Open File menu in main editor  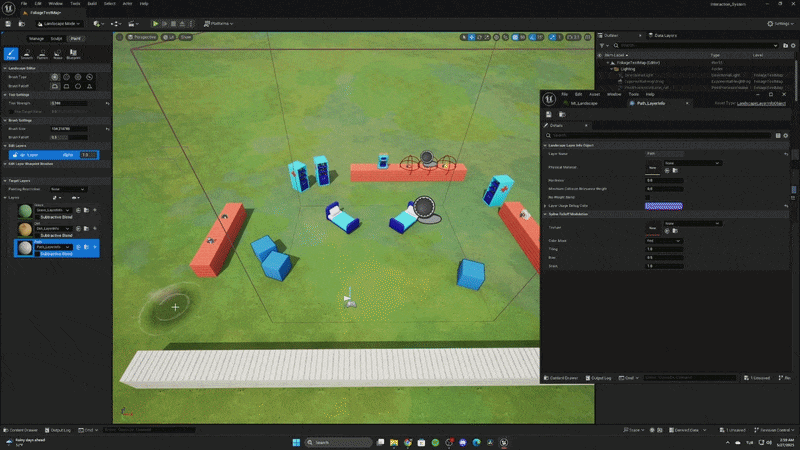tap(23, 4)
